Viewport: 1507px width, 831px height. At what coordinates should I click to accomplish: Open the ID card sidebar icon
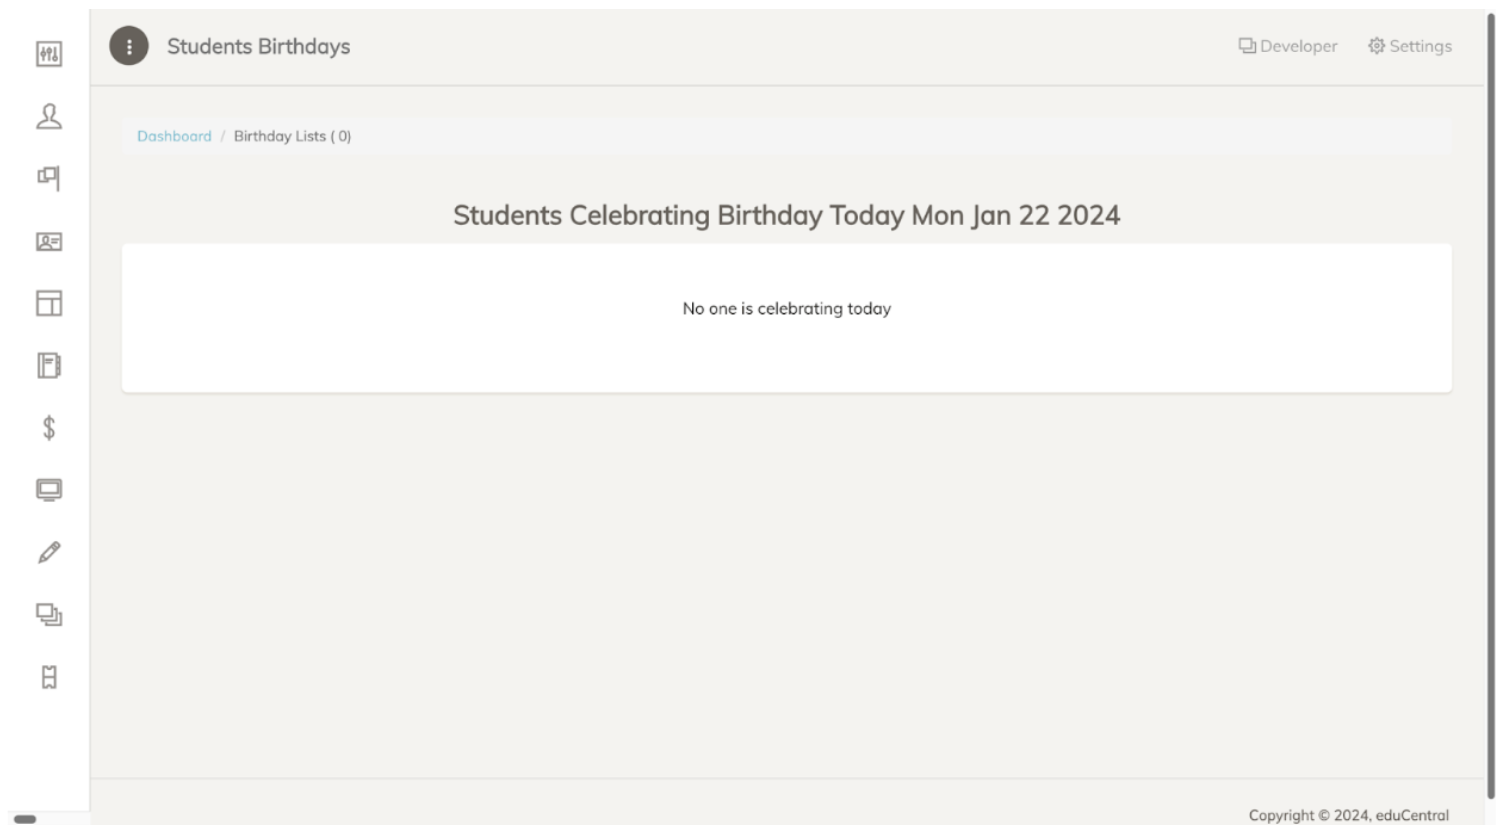tap(49, 241)
